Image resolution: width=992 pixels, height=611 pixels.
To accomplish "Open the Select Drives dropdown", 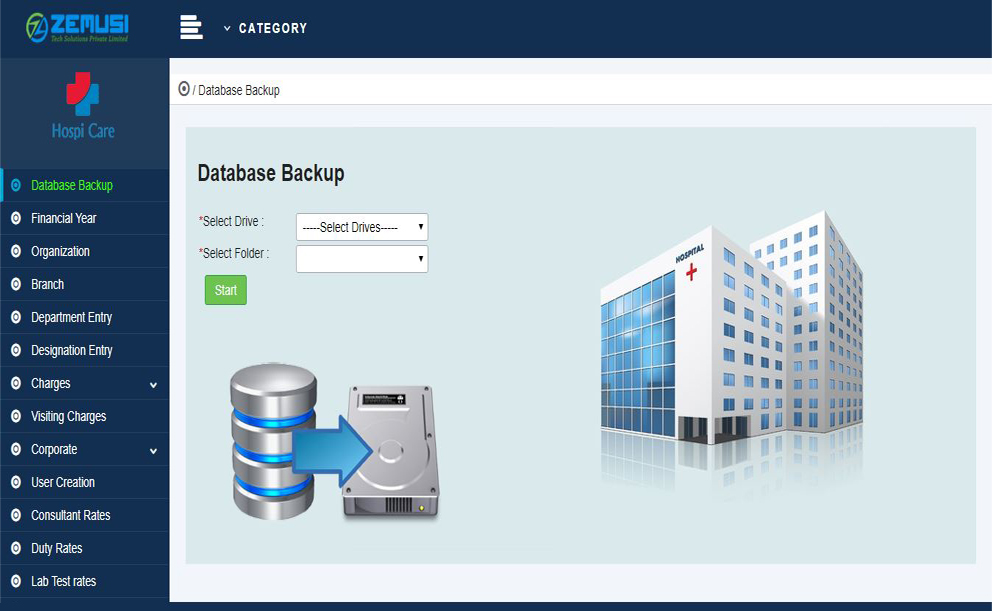I will pyautogui.click(x=362, y=227).
